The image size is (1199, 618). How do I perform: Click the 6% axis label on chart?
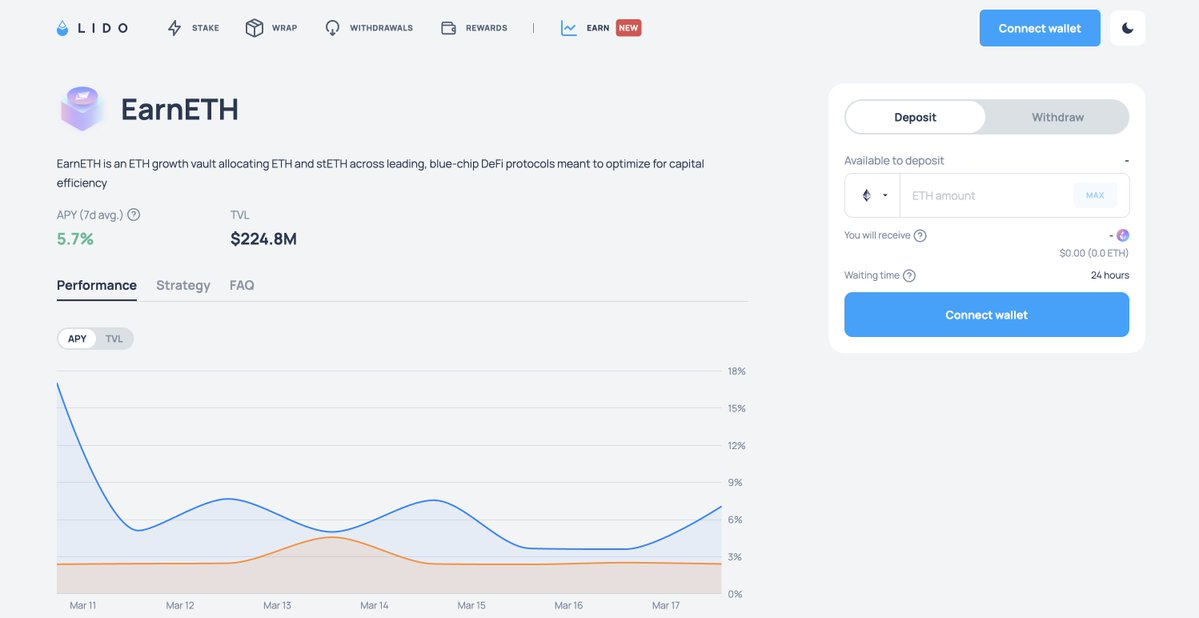[735, 519]
